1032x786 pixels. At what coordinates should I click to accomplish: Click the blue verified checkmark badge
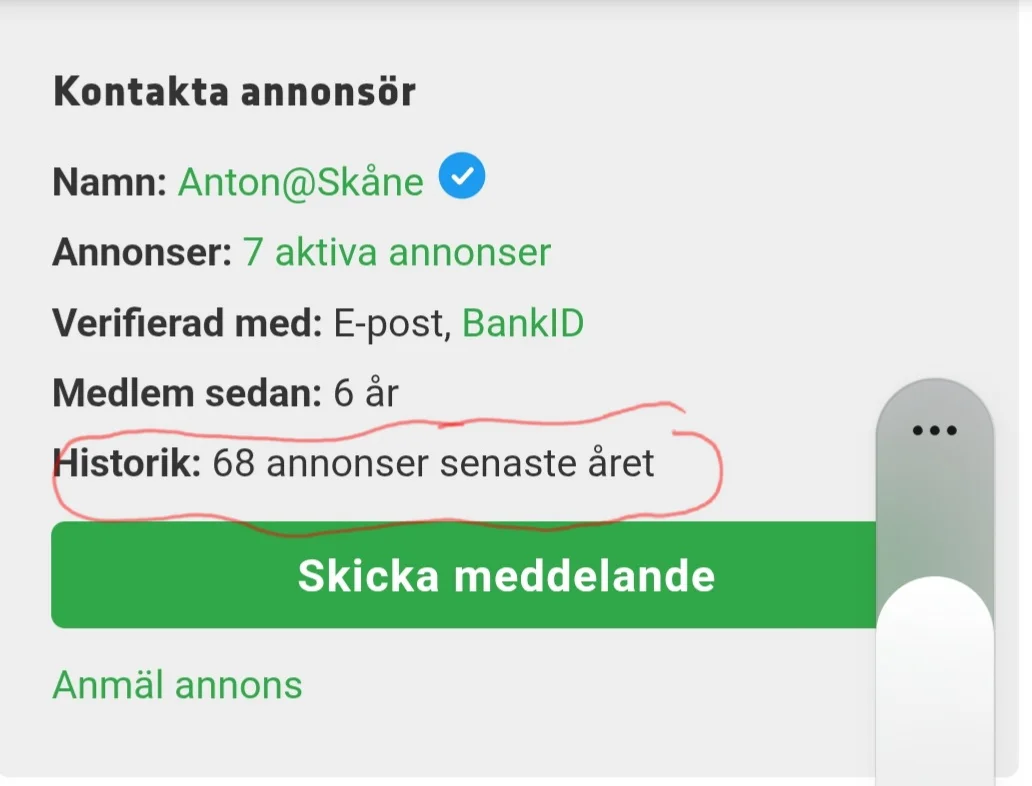tap(461, 179)
